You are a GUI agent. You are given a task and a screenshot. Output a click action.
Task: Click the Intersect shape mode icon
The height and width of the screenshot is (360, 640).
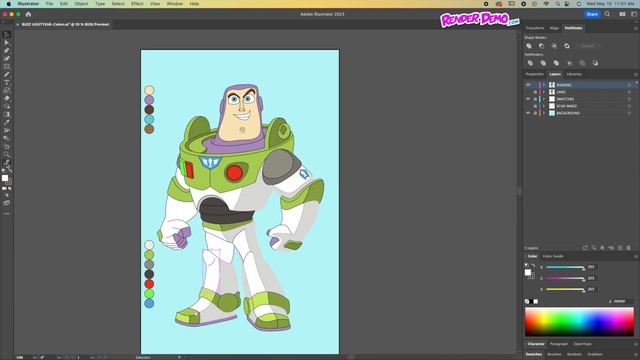[x=554, y=46]
